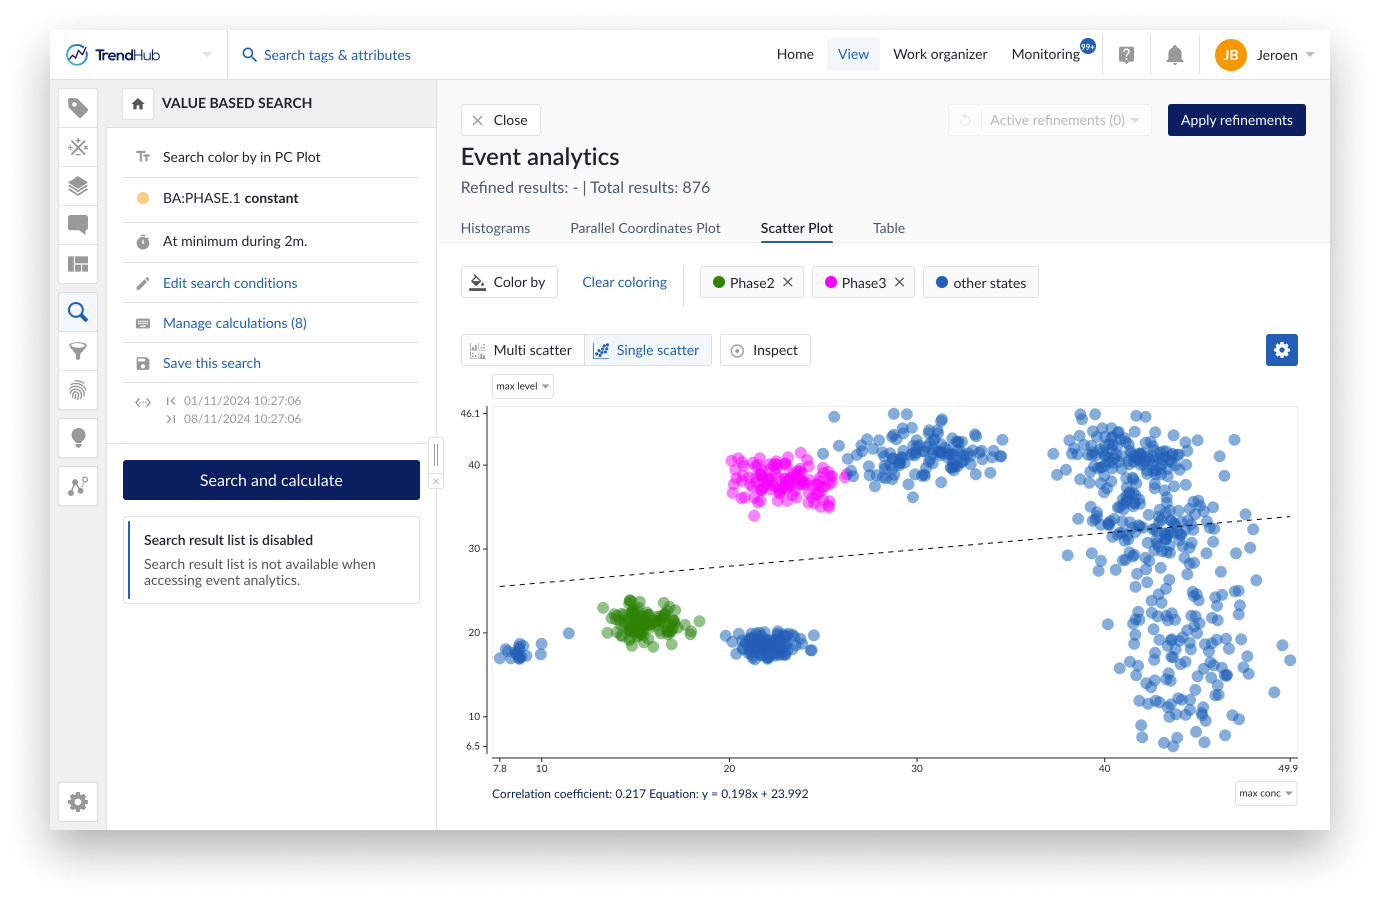This screenshot has width=1380, height=900.
Task: Click the Search tags & attributes field
Action: coord(337,55)
